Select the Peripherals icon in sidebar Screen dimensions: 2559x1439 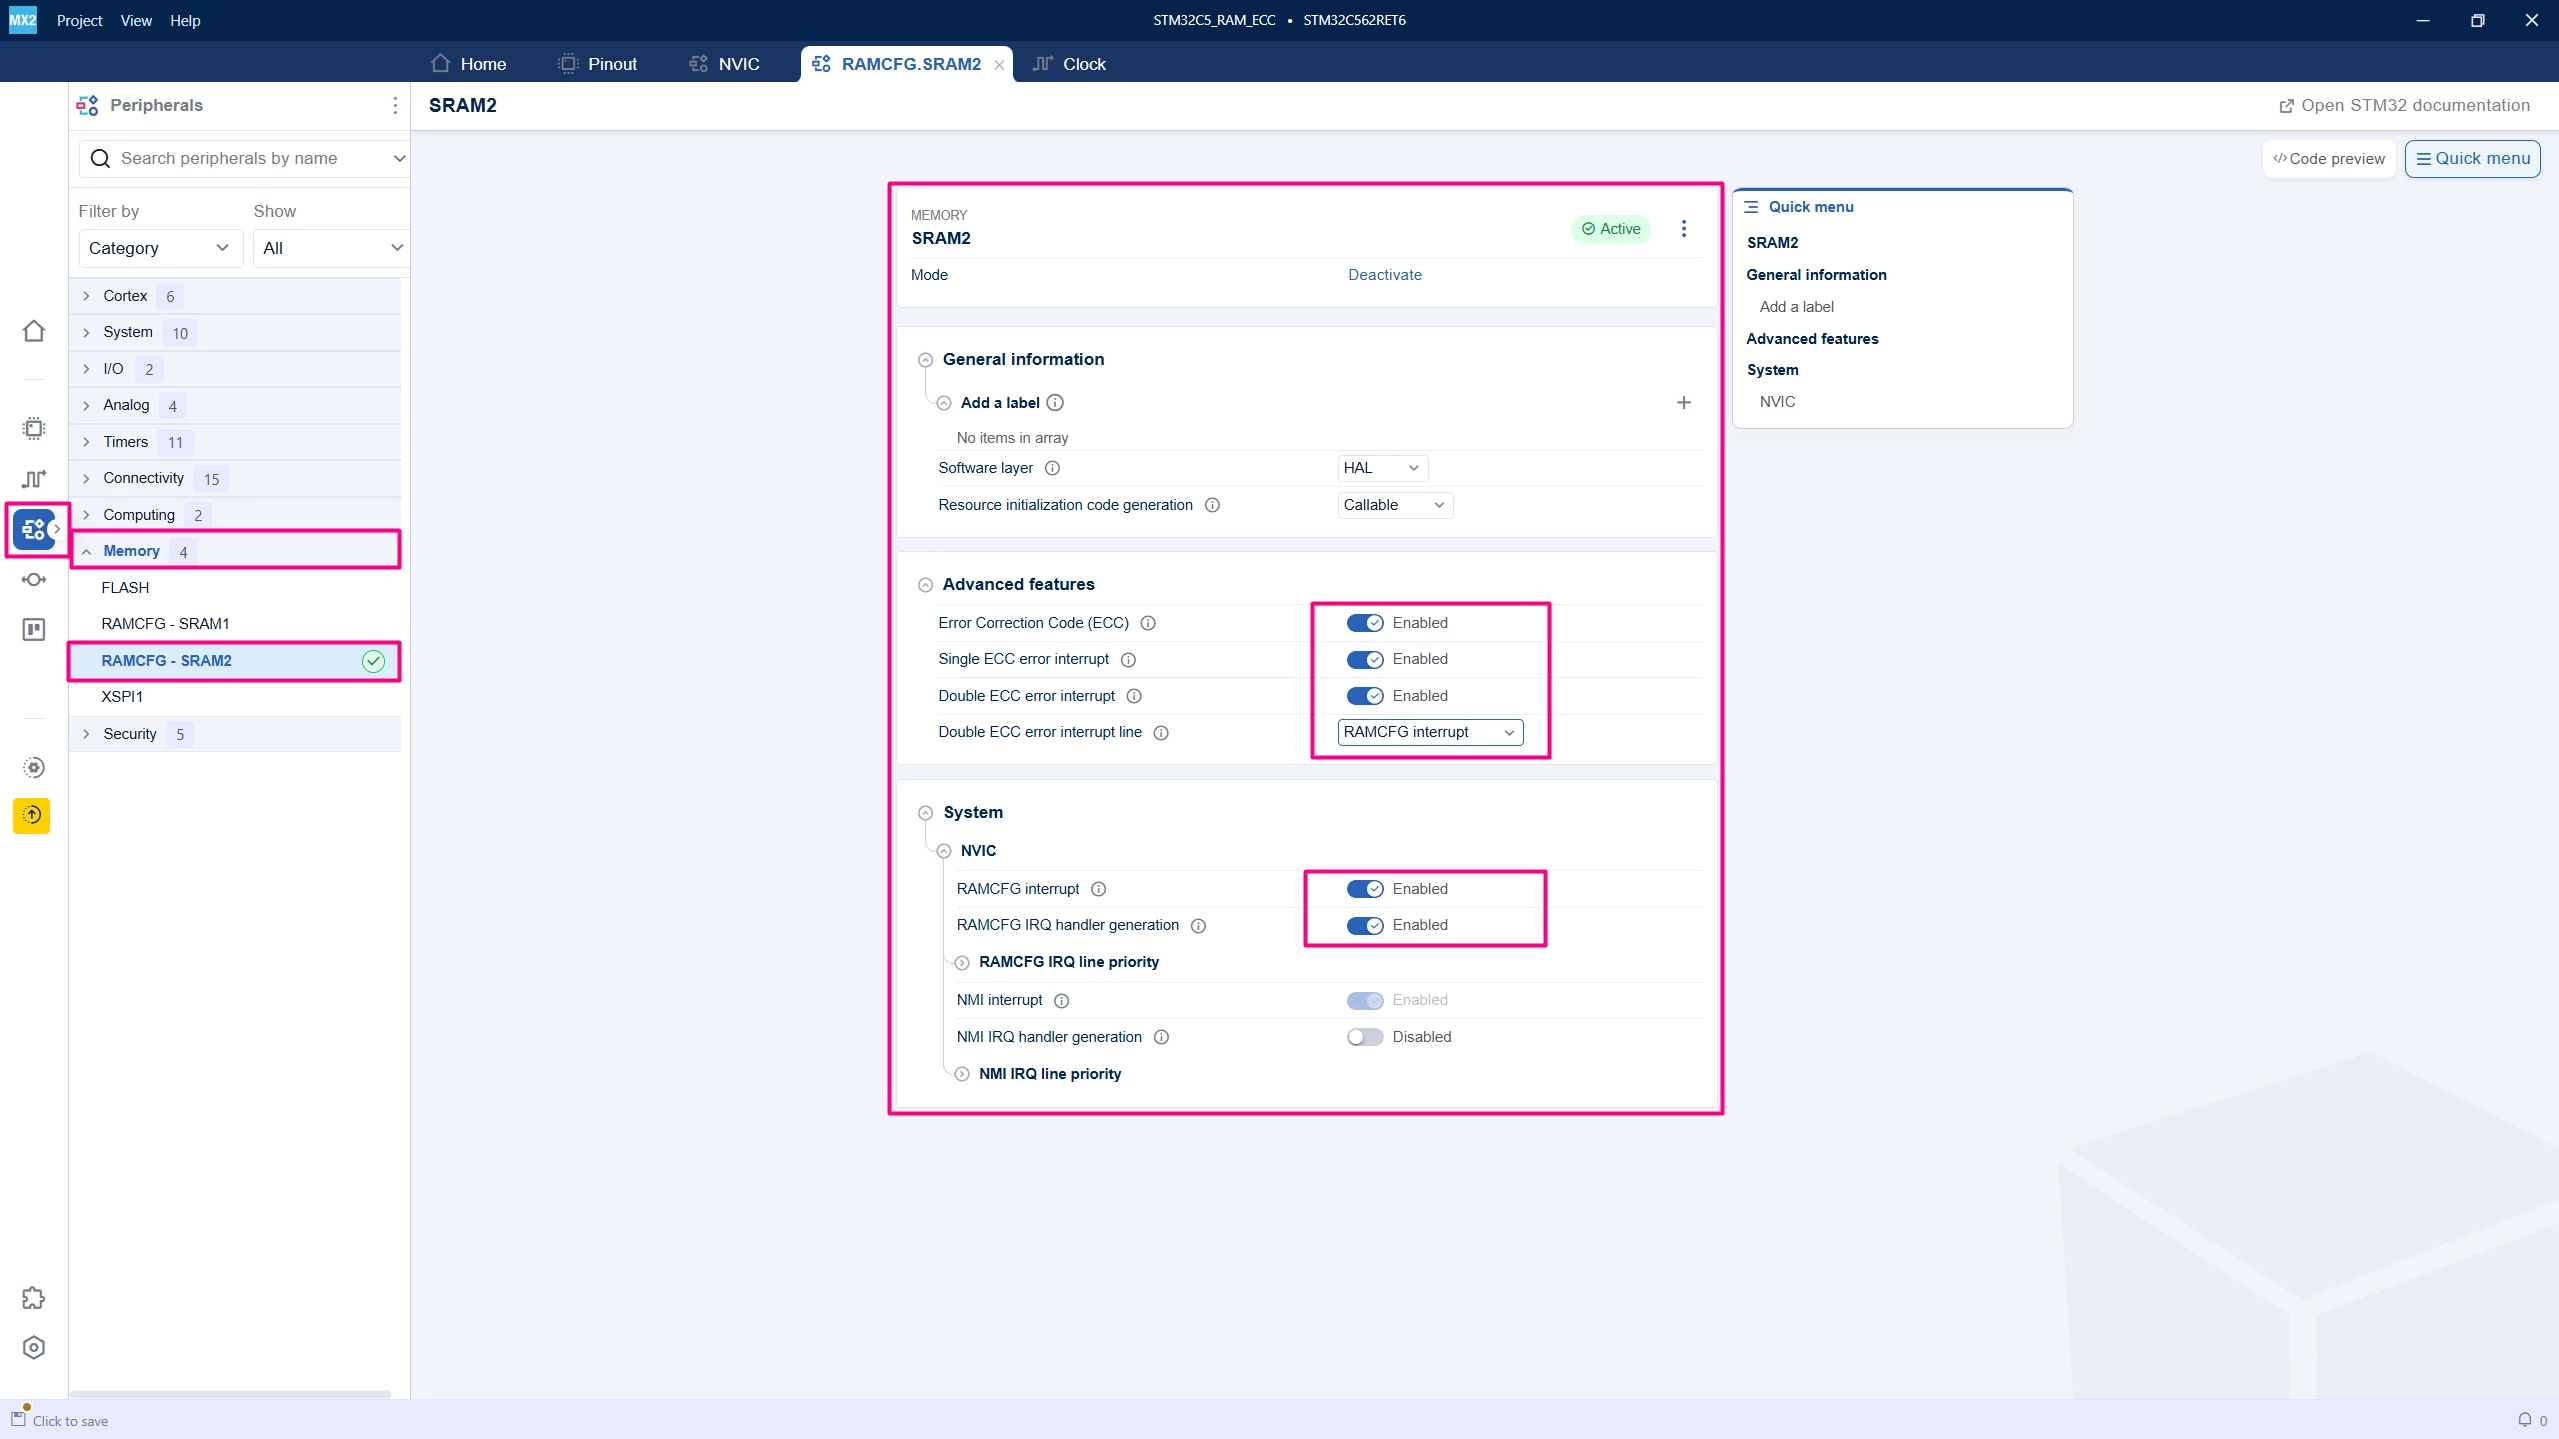point(34,529)
